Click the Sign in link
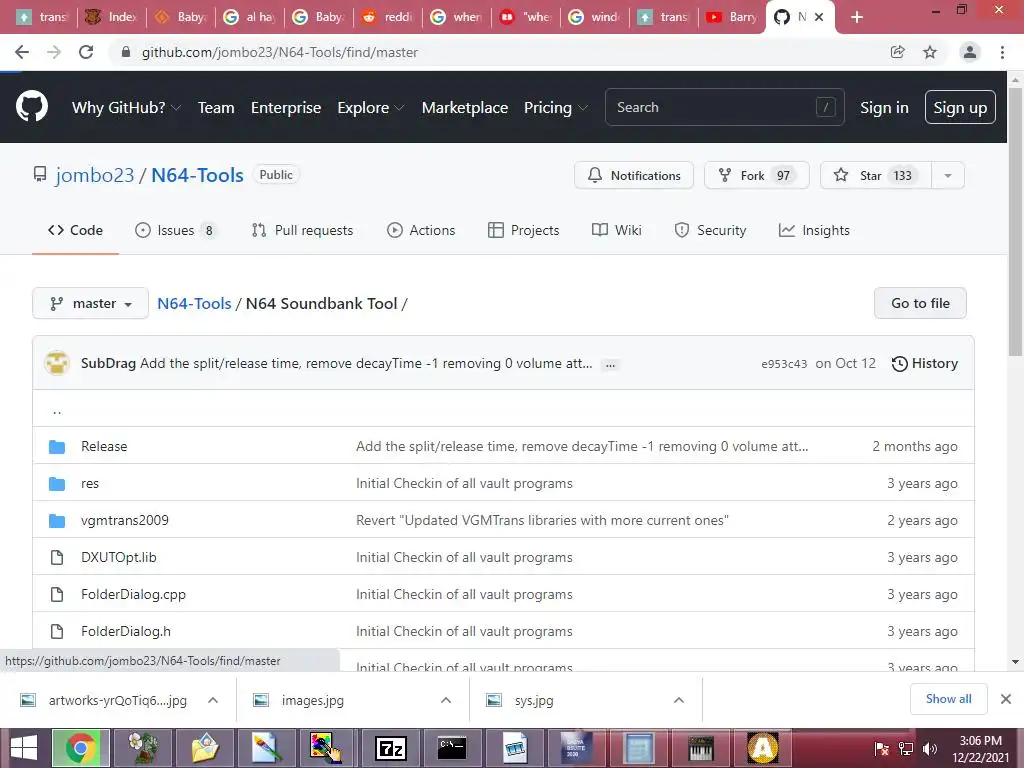 pos(884,108)
